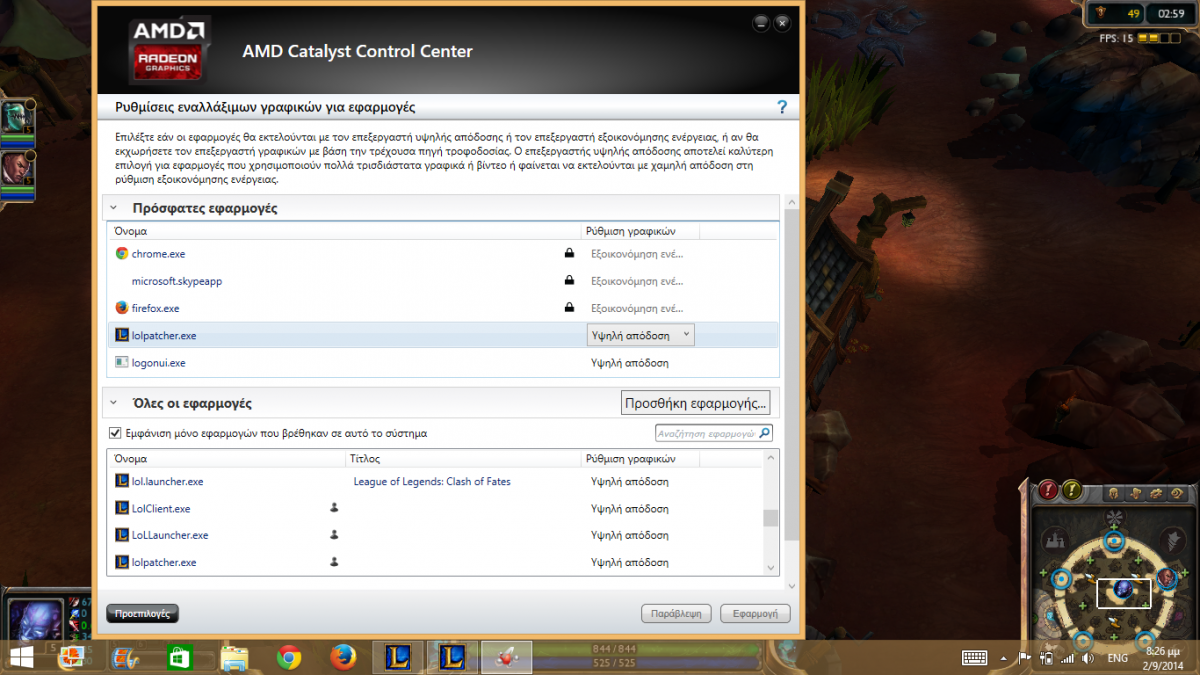Open File Explorer from the taskbar
Viewport: 1200px width, 675px height.
(234, 657)
